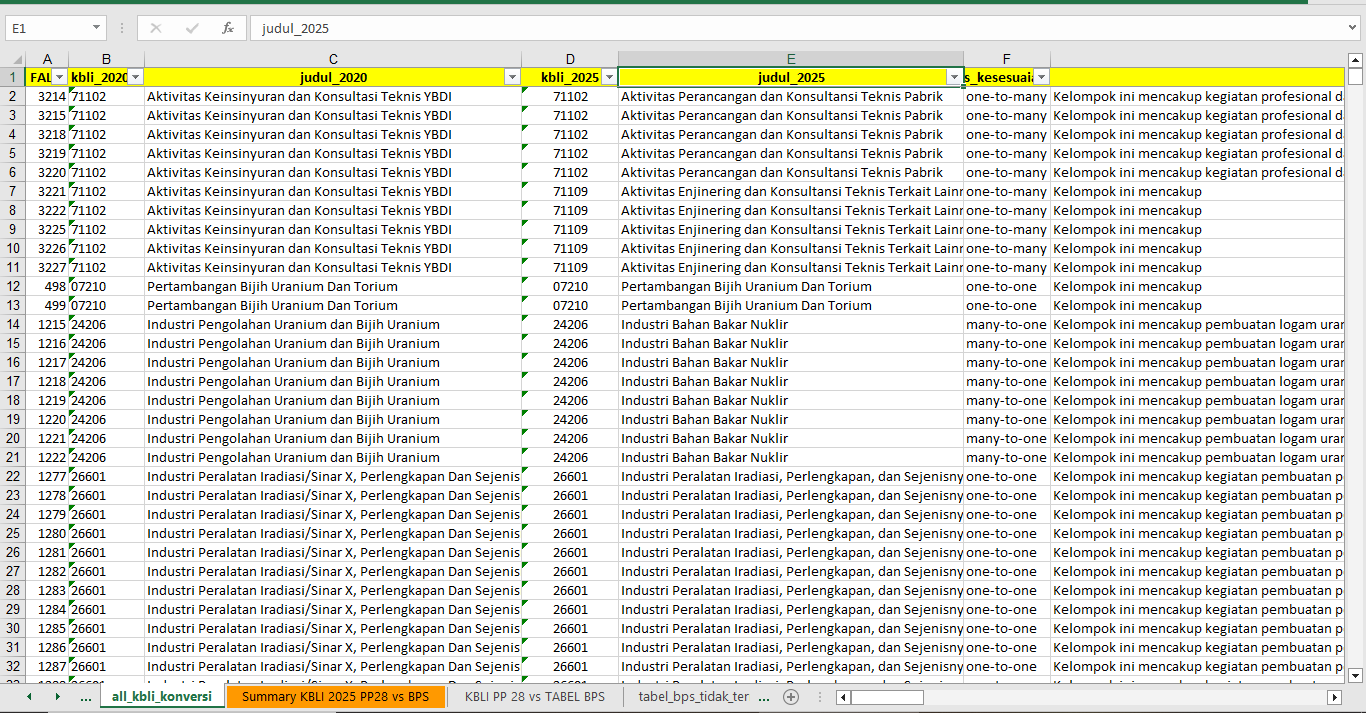
Task: Open filter dropdown for judul_2020 column
Action: 512,77
